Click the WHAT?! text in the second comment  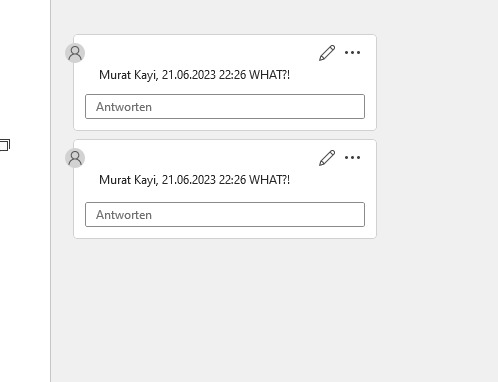270,180
